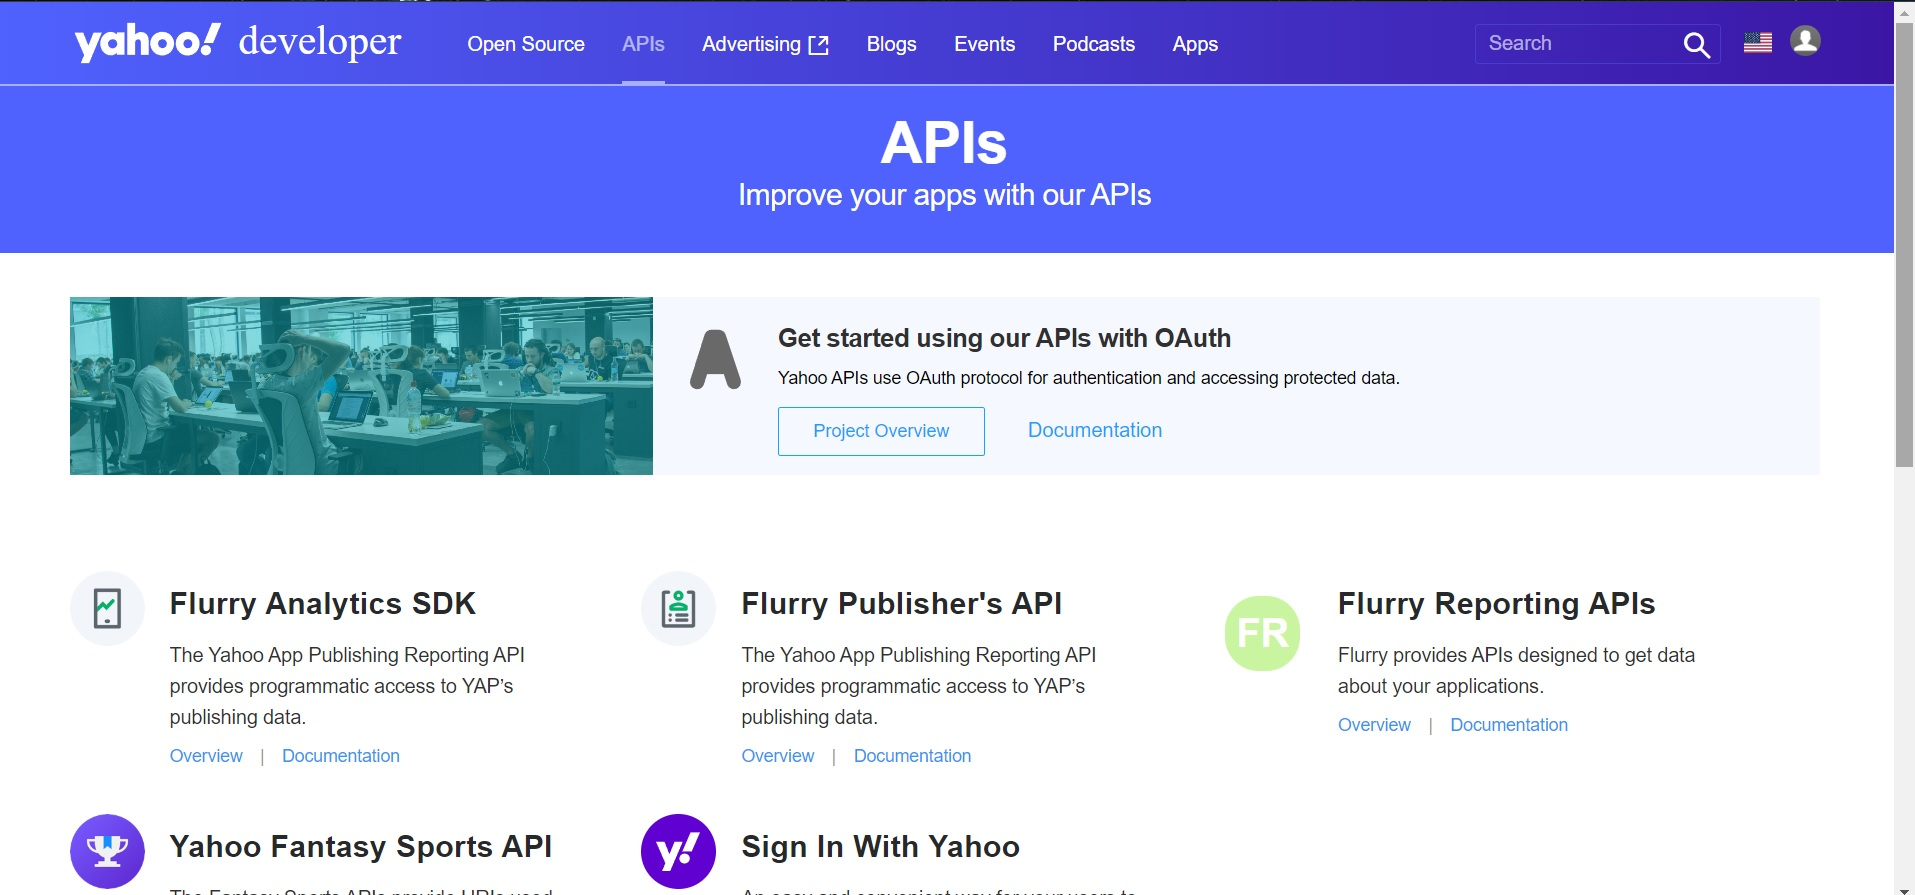Select the APIs nav tab

[643, 44]
